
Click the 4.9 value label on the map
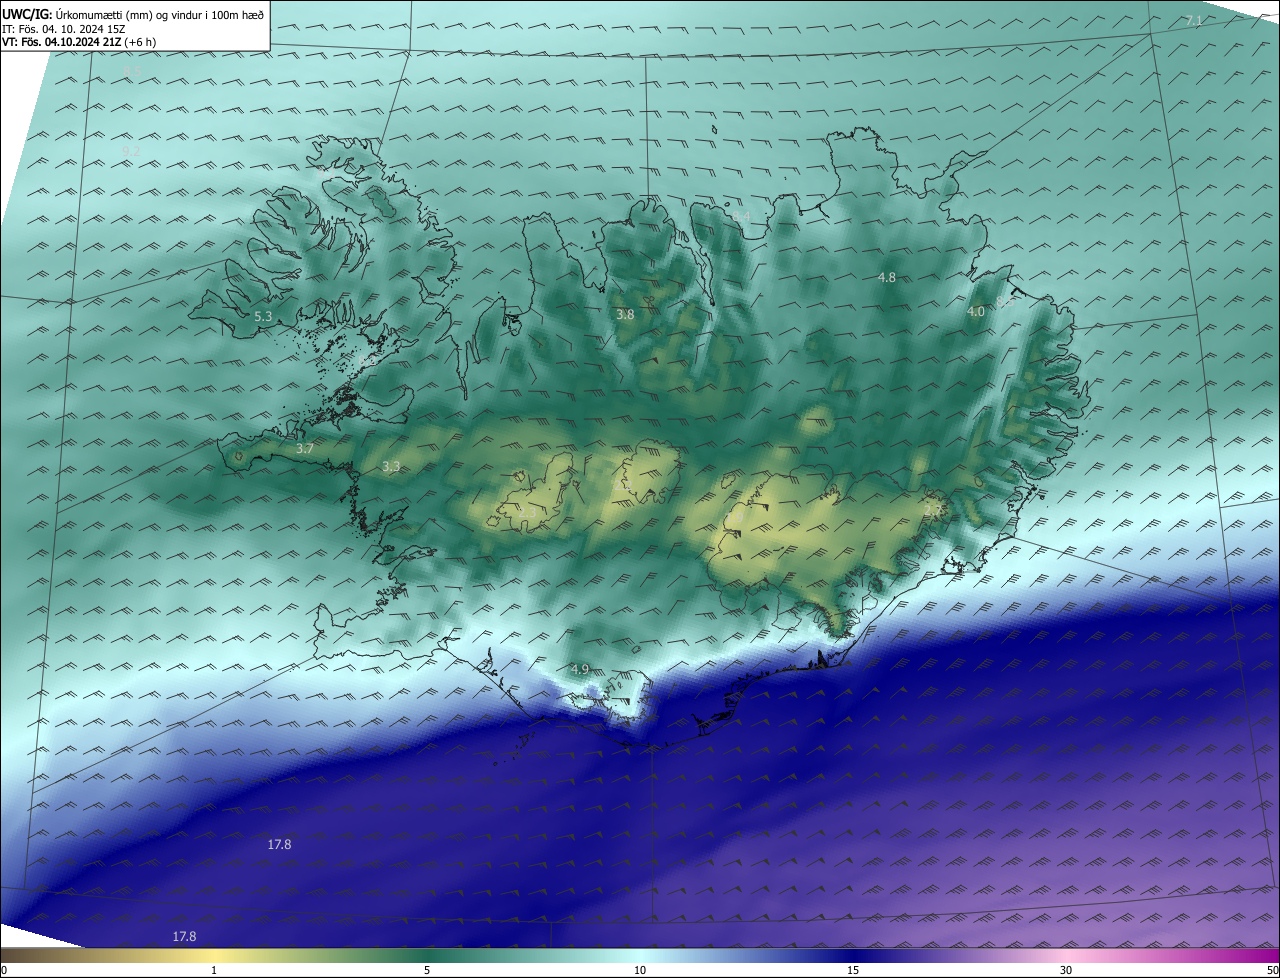581,669
